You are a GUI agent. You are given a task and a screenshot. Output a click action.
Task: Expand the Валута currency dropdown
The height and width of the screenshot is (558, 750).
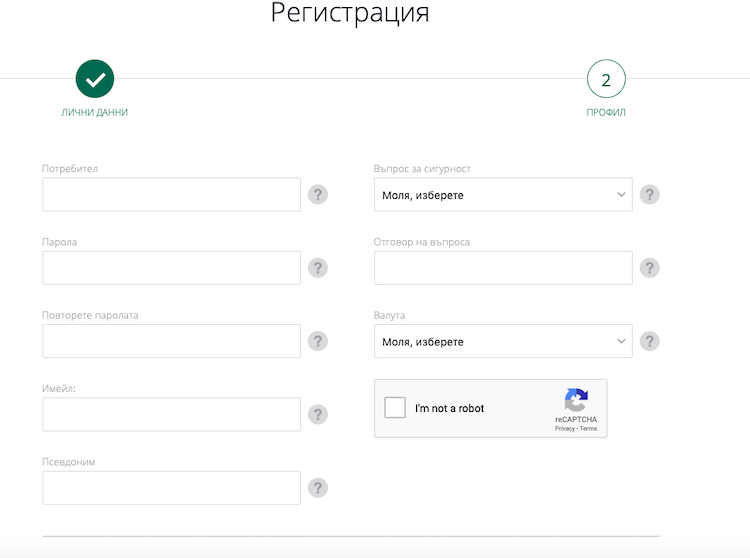point(503,341)
